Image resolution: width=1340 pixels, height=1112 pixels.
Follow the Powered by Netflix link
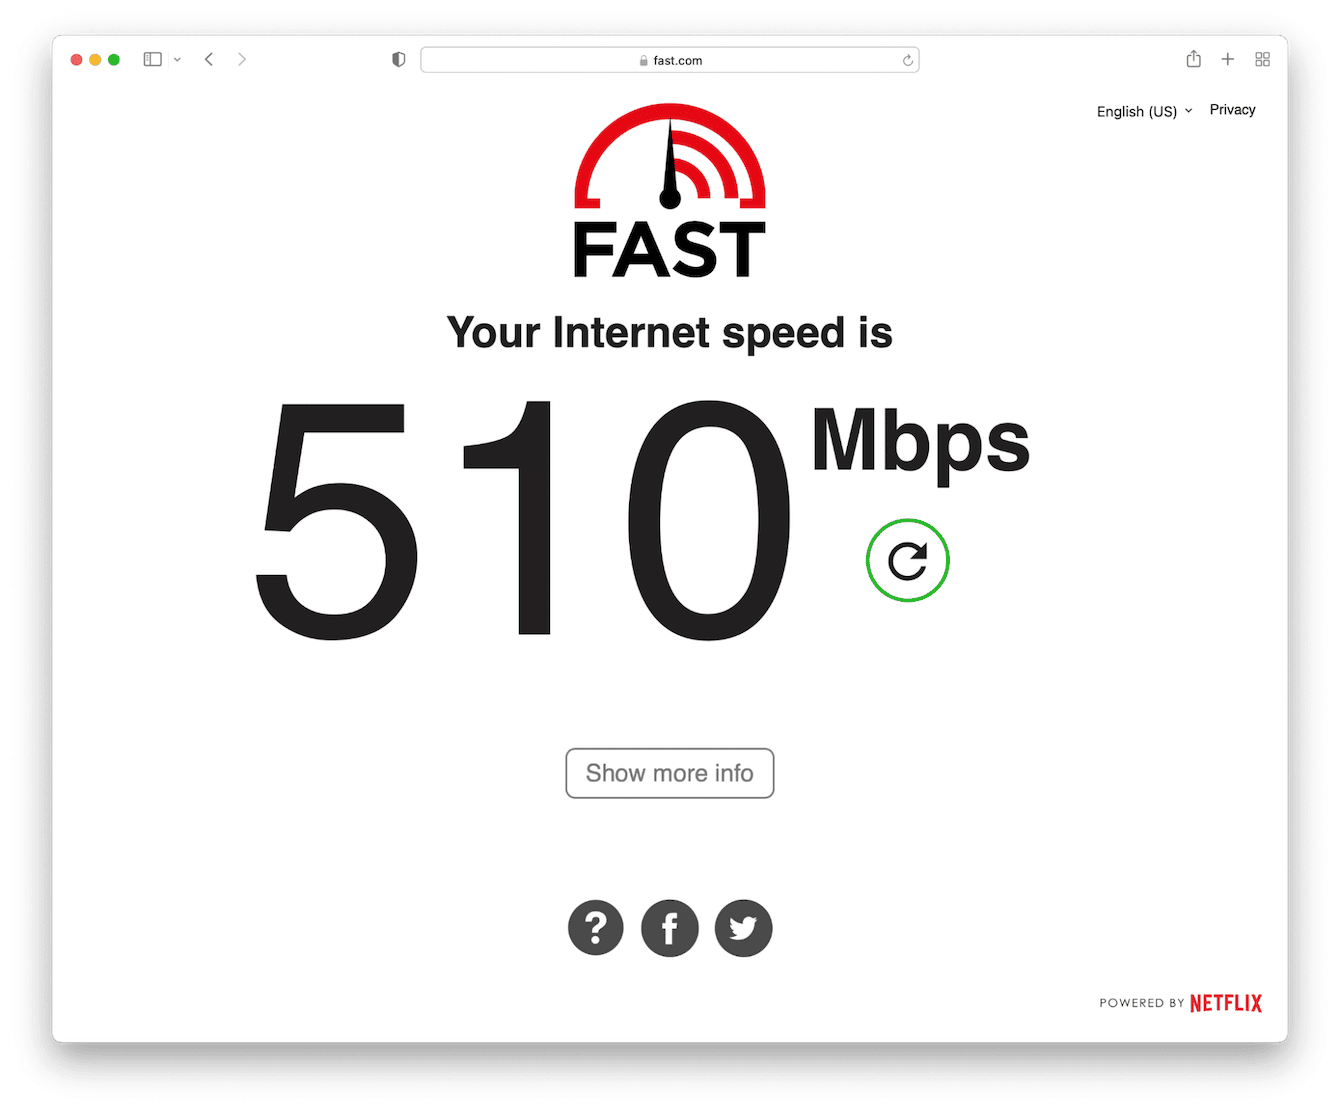1180,1003
